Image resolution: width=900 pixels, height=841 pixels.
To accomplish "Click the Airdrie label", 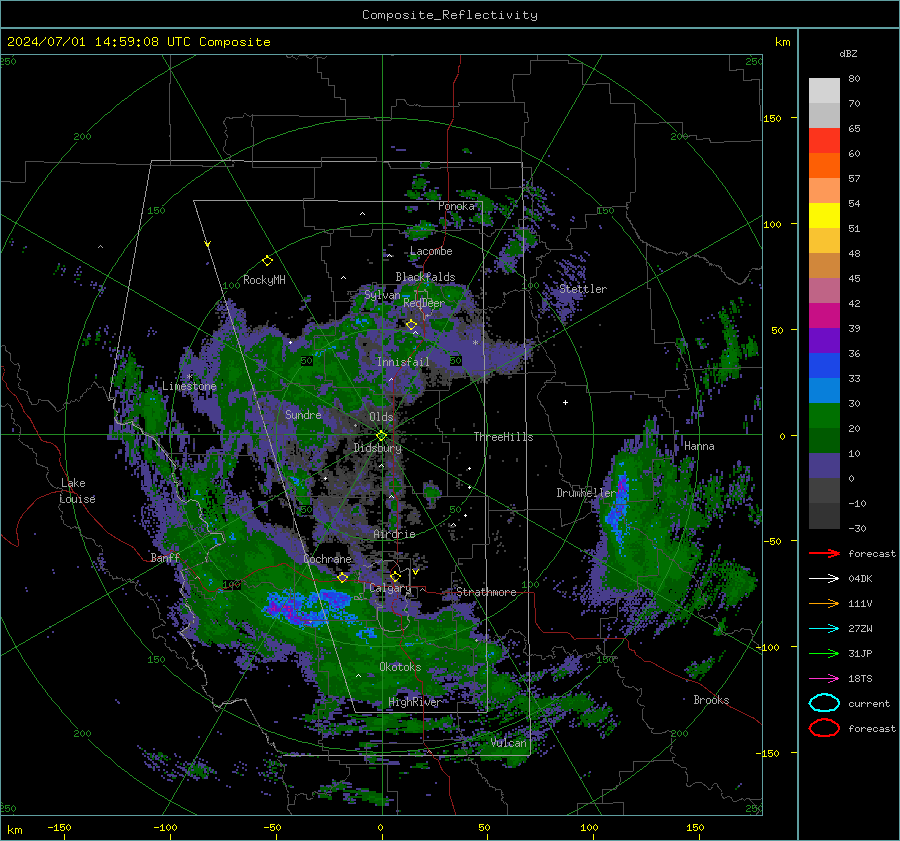I will click(x=394, y=534).
